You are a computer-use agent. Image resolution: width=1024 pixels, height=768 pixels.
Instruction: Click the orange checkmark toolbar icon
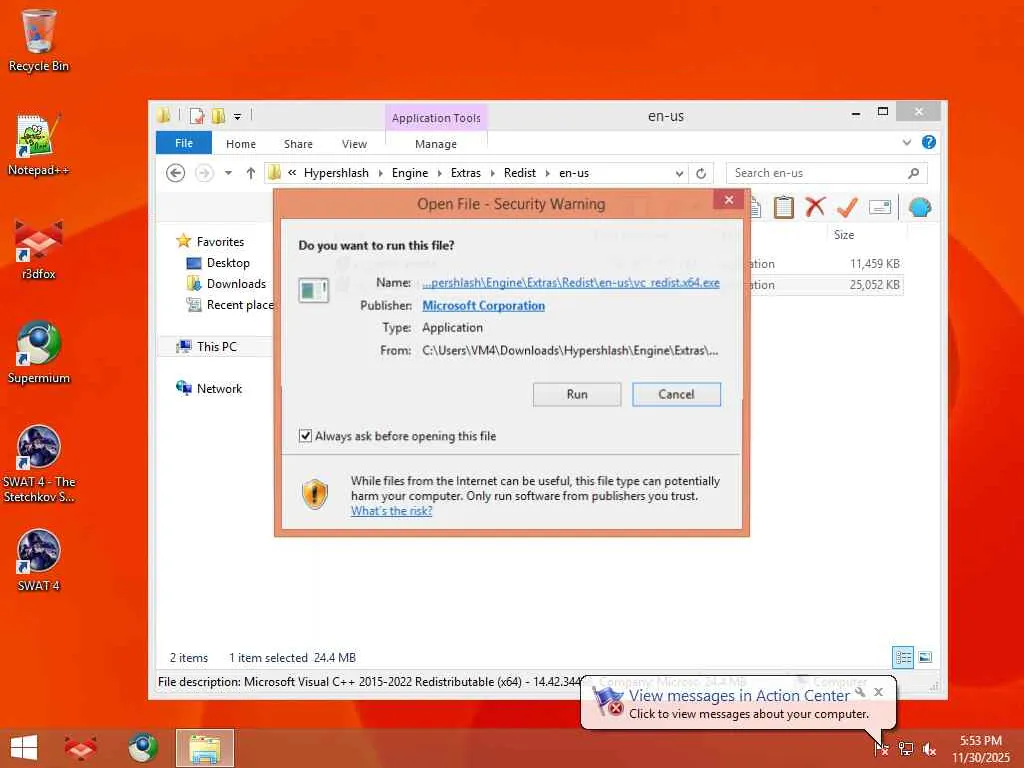pyautogui.click(x=847, y=207)
